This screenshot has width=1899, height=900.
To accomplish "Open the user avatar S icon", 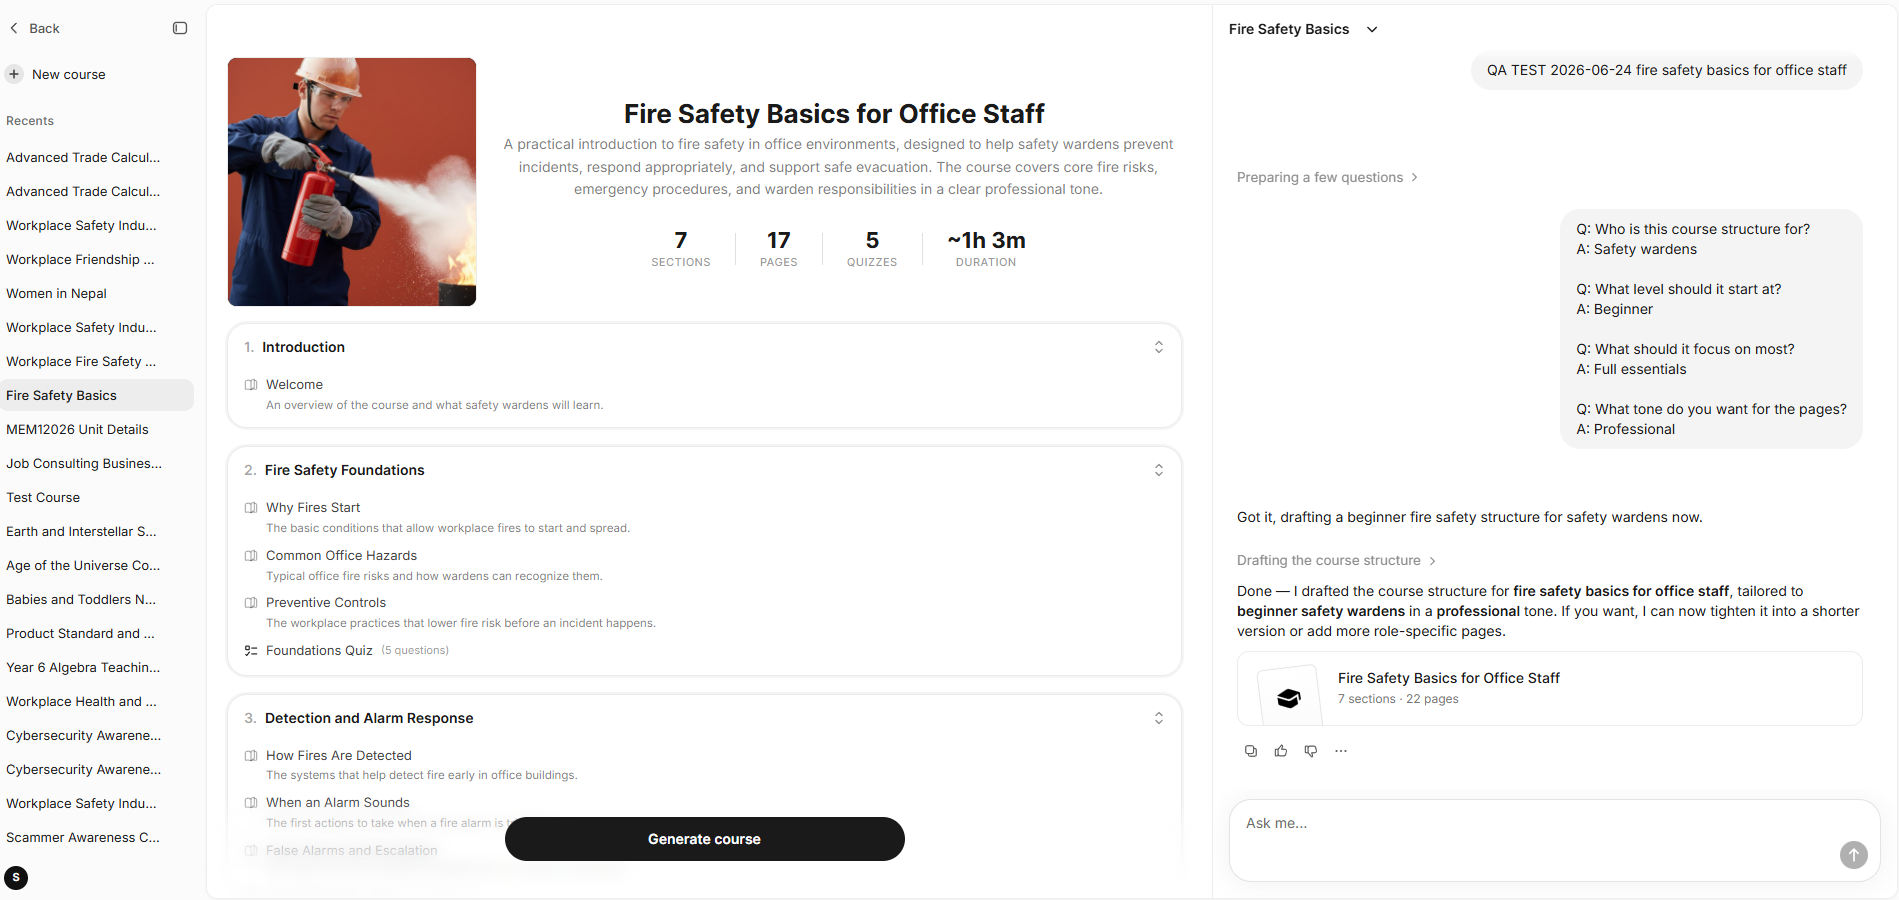I will tap(16, 877).
